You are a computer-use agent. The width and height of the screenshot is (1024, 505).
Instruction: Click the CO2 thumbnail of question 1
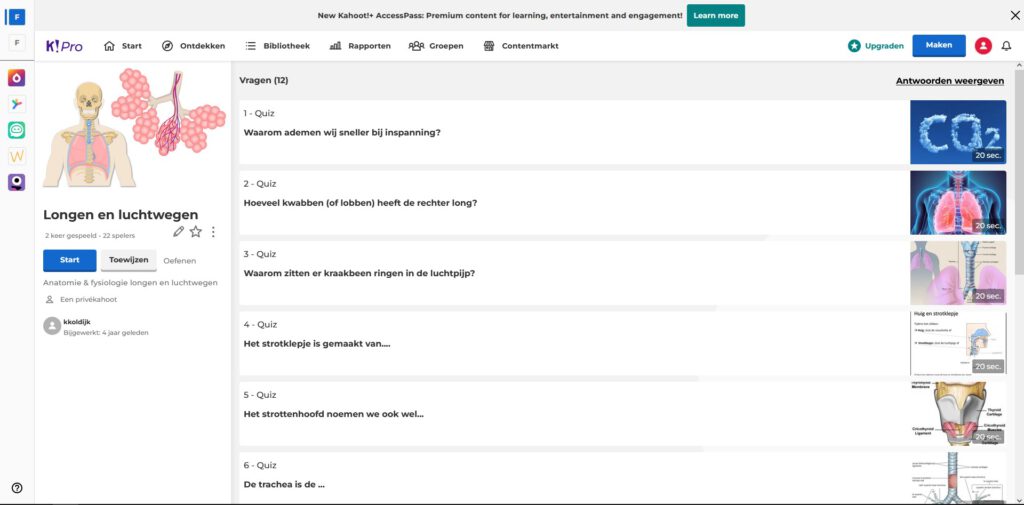coord(957,132)
